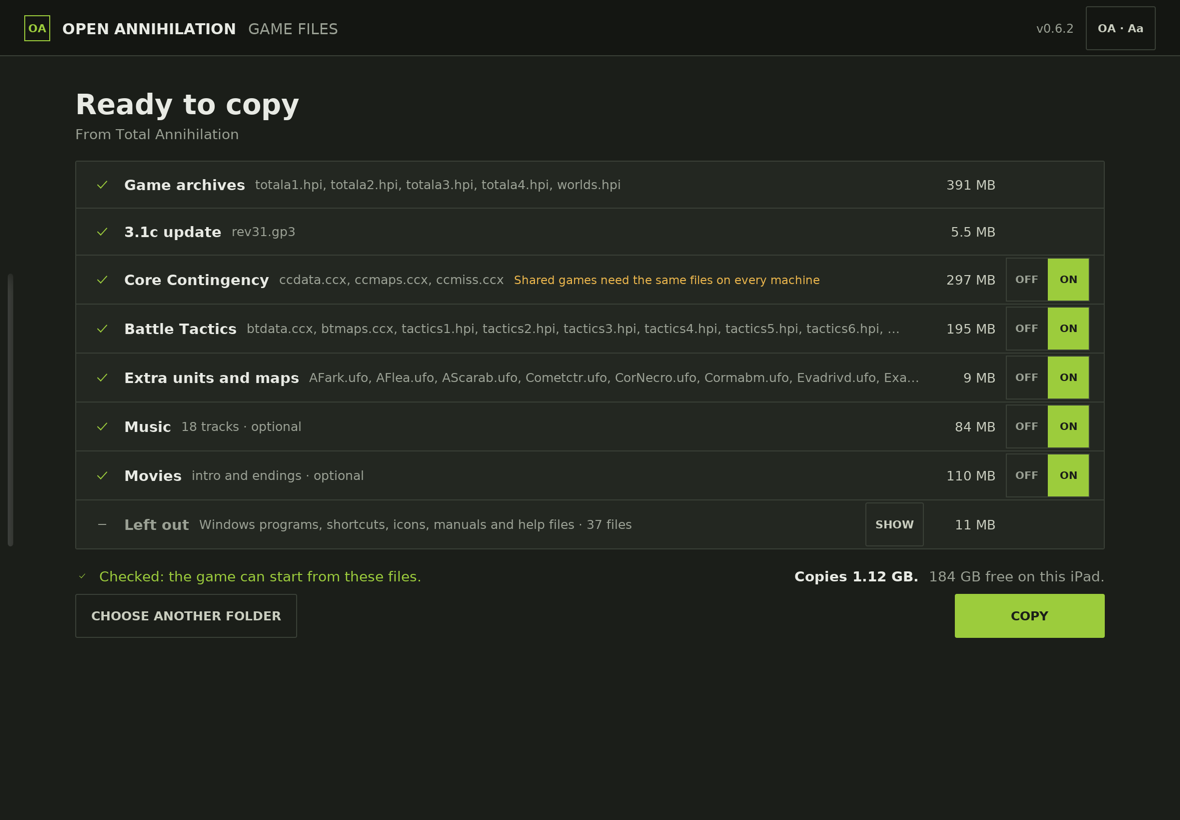Select the GAME FILES header label
Viewport: 1180px width, 820px height.
pyautogui.click(x=293, y=29)
